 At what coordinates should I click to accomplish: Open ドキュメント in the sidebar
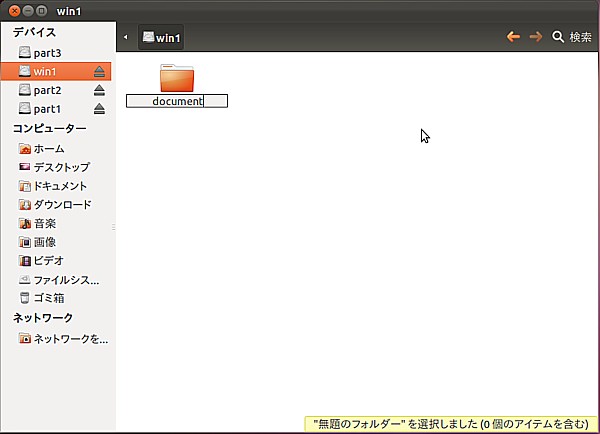tap(60, 186)
